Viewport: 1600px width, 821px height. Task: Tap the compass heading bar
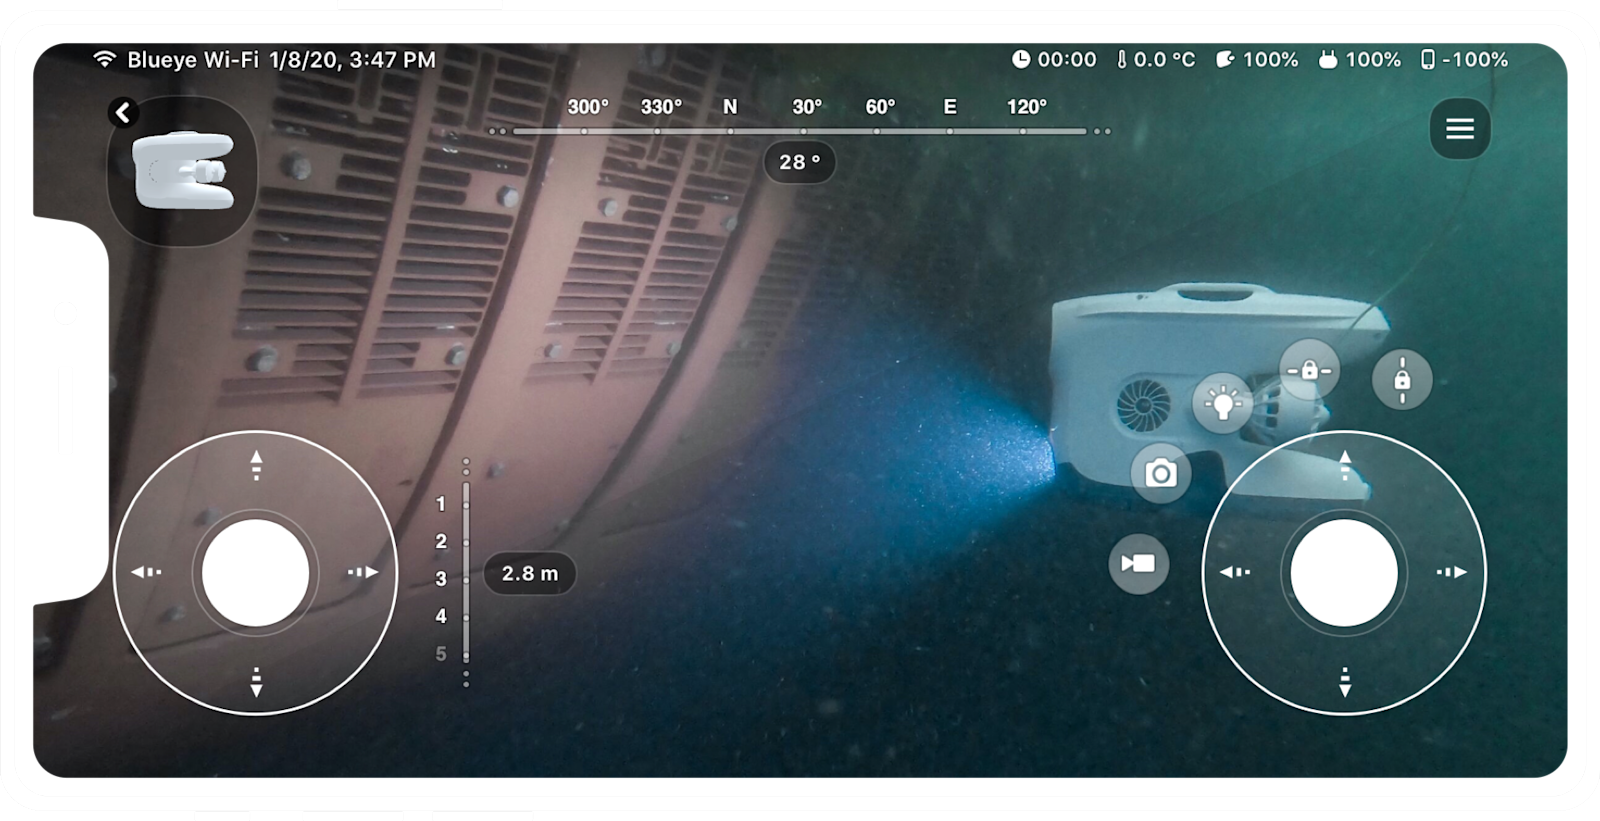tap(800, 131)
